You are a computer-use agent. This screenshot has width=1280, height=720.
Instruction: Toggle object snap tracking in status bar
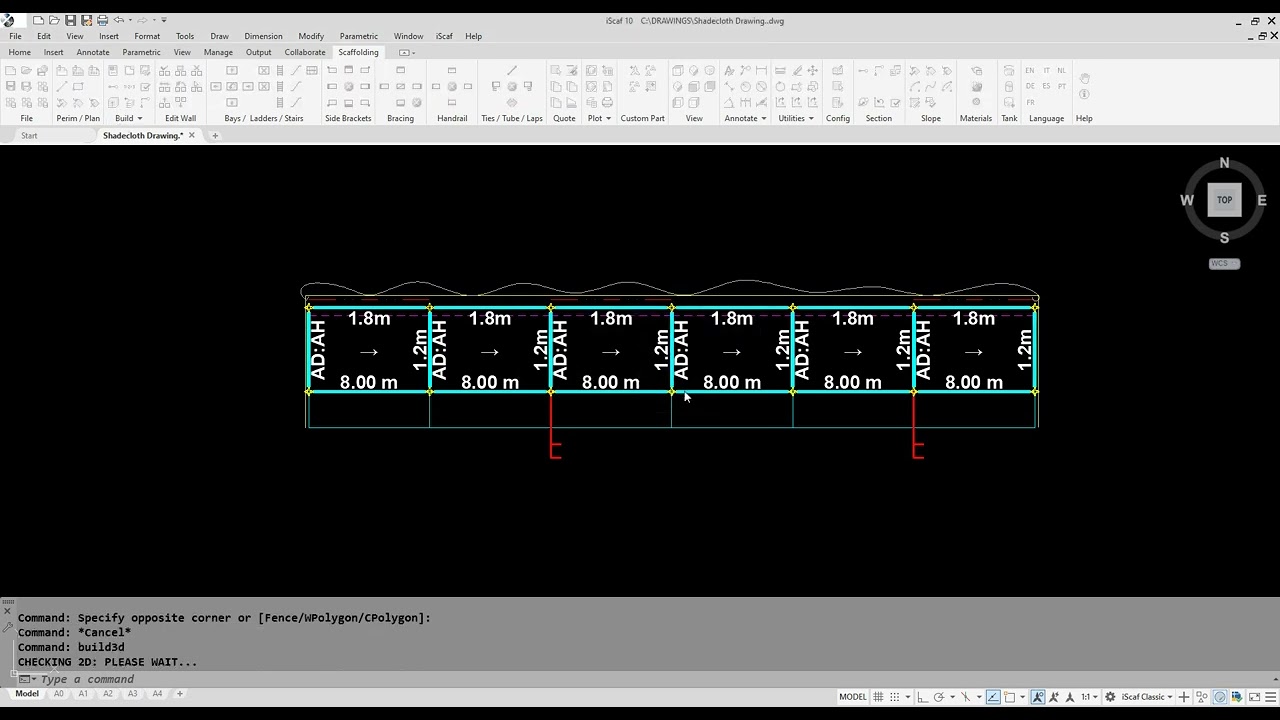click(993, 697)
